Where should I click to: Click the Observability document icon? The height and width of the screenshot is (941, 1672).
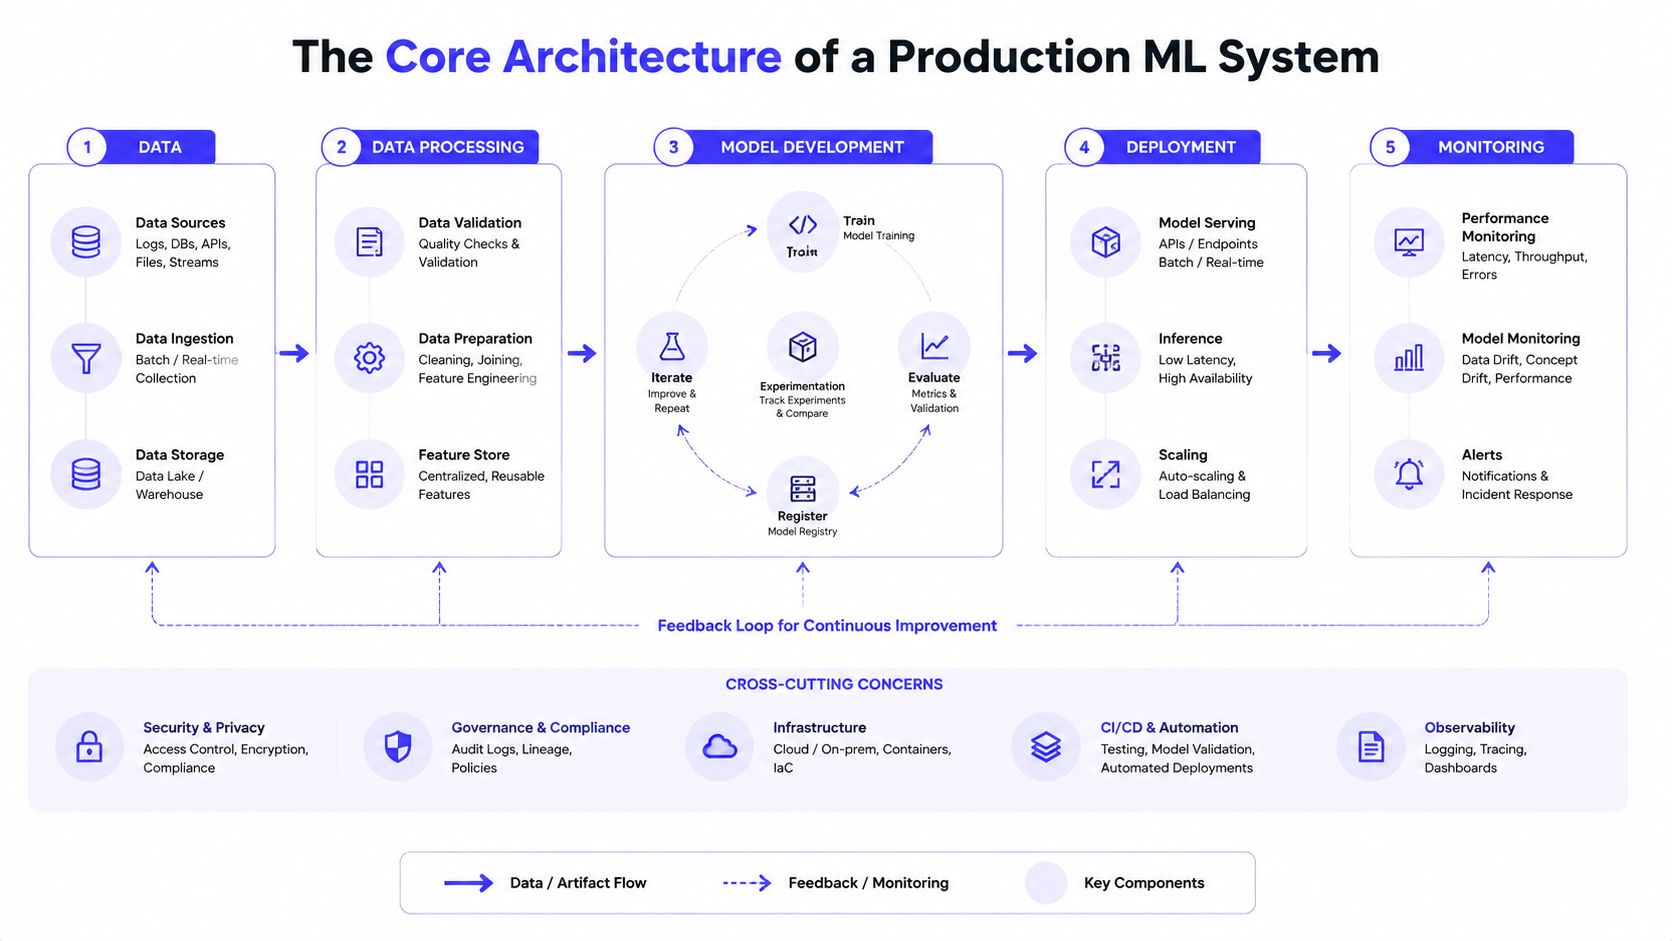click(1371, 747)
